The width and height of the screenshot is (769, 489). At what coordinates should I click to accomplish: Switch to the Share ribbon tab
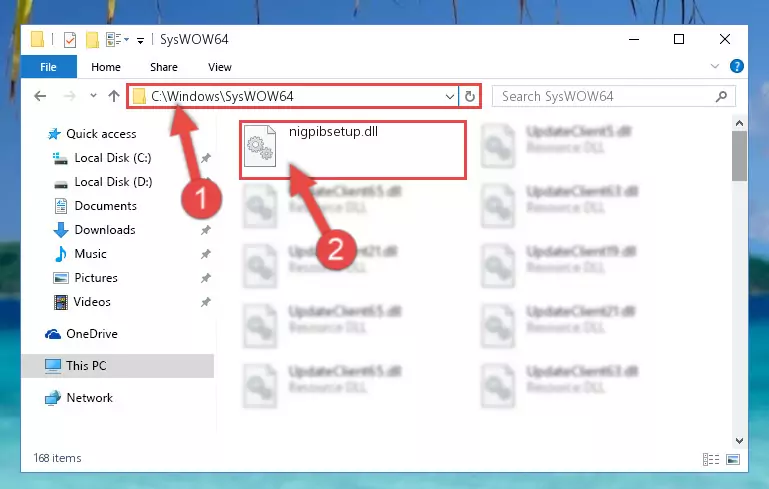[164, 67]
